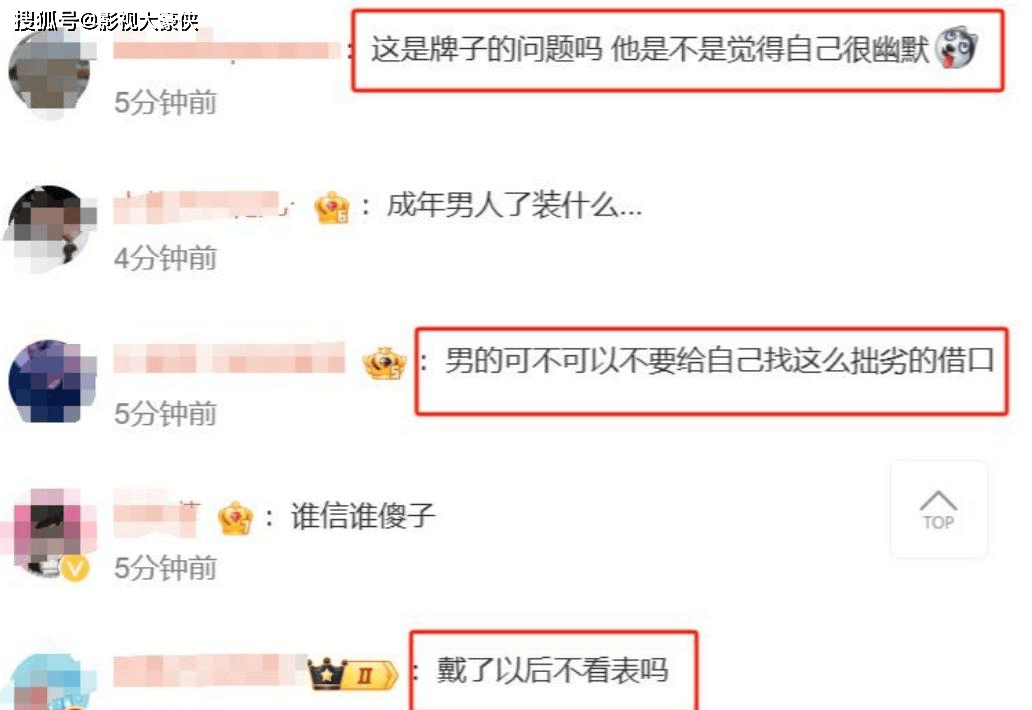Click the gold V verified badge
Image resolution: width=1032 pixels, height=710 pixels.
(x=74, y=567)
